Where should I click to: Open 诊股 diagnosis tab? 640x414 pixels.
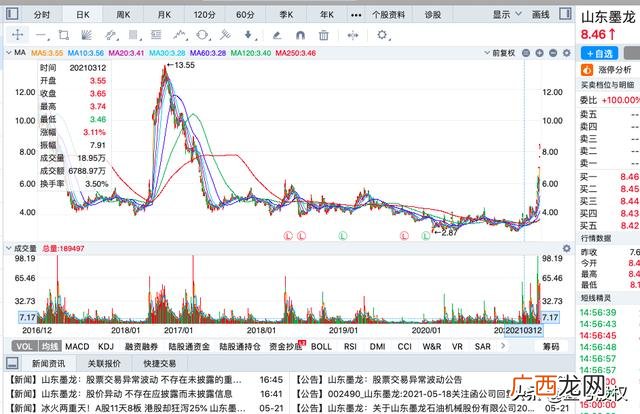point(433,15)
